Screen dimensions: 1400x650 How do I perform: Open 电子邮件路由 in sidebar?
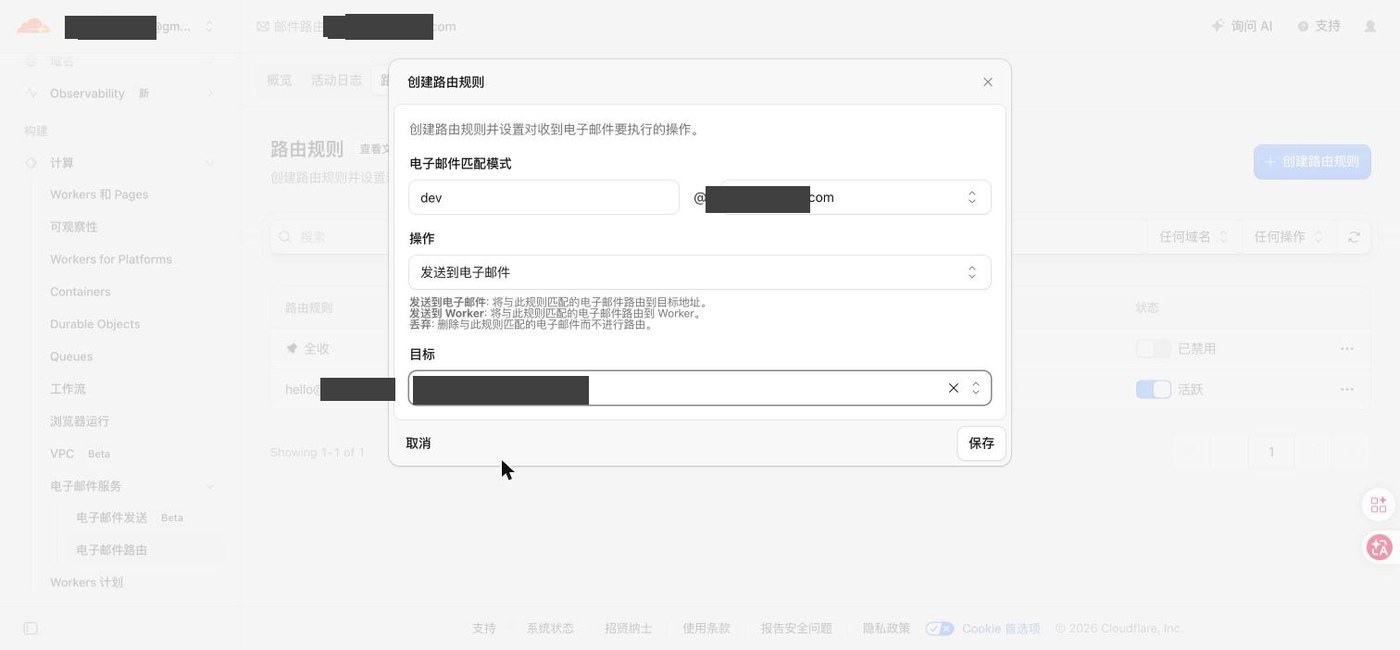click(112, 550)
